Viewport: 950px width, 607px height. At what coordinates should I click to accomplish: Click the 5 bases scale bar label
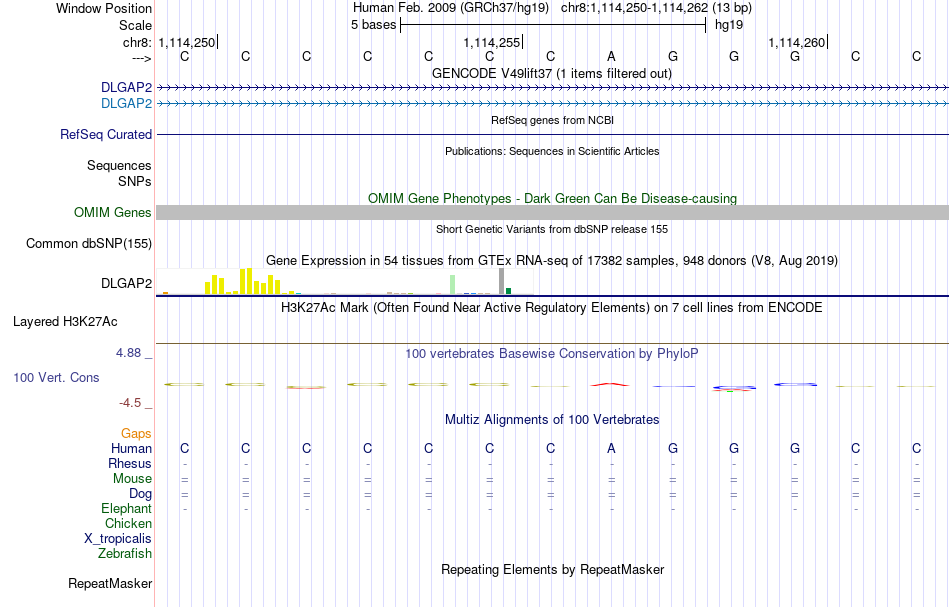373,25
